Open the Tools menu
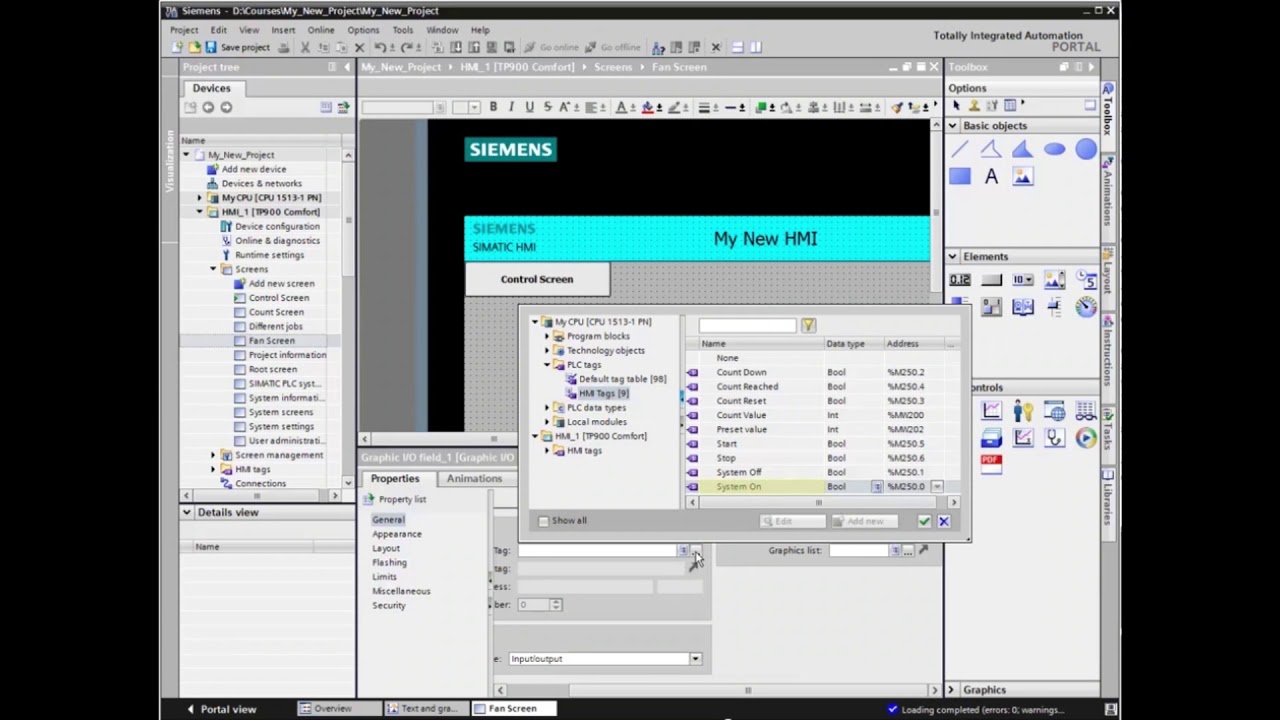Viewport: 1280px width, 720px height. [402, 30]
